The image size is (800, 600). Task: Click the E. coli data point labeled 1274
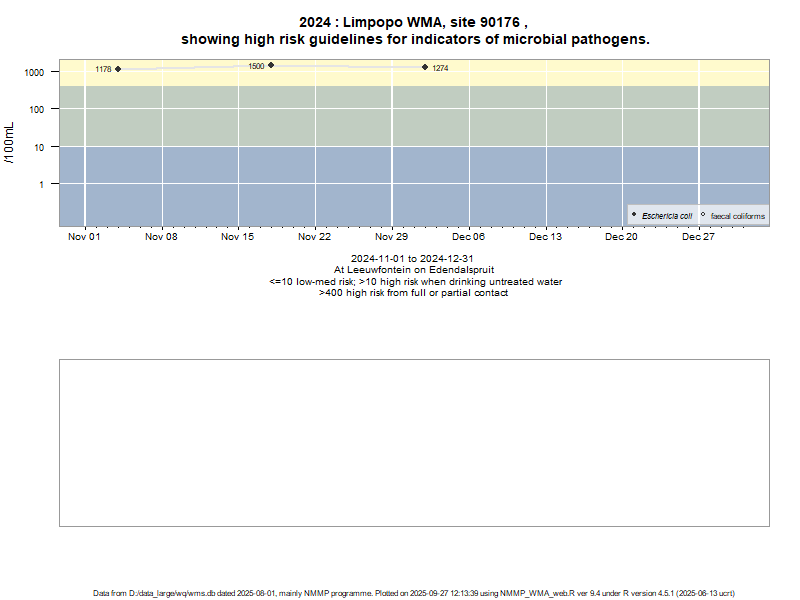tap(425, 67)
